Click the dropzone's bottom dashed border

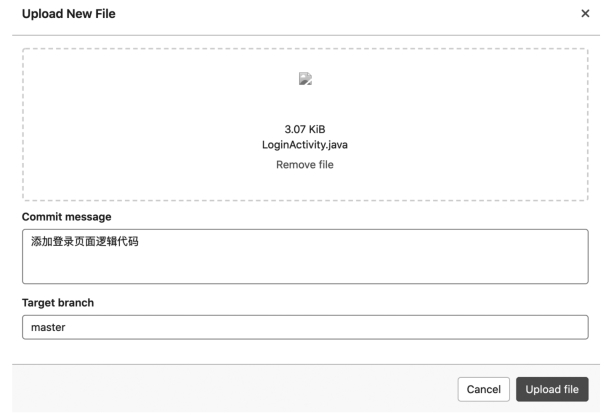(305, 201)
